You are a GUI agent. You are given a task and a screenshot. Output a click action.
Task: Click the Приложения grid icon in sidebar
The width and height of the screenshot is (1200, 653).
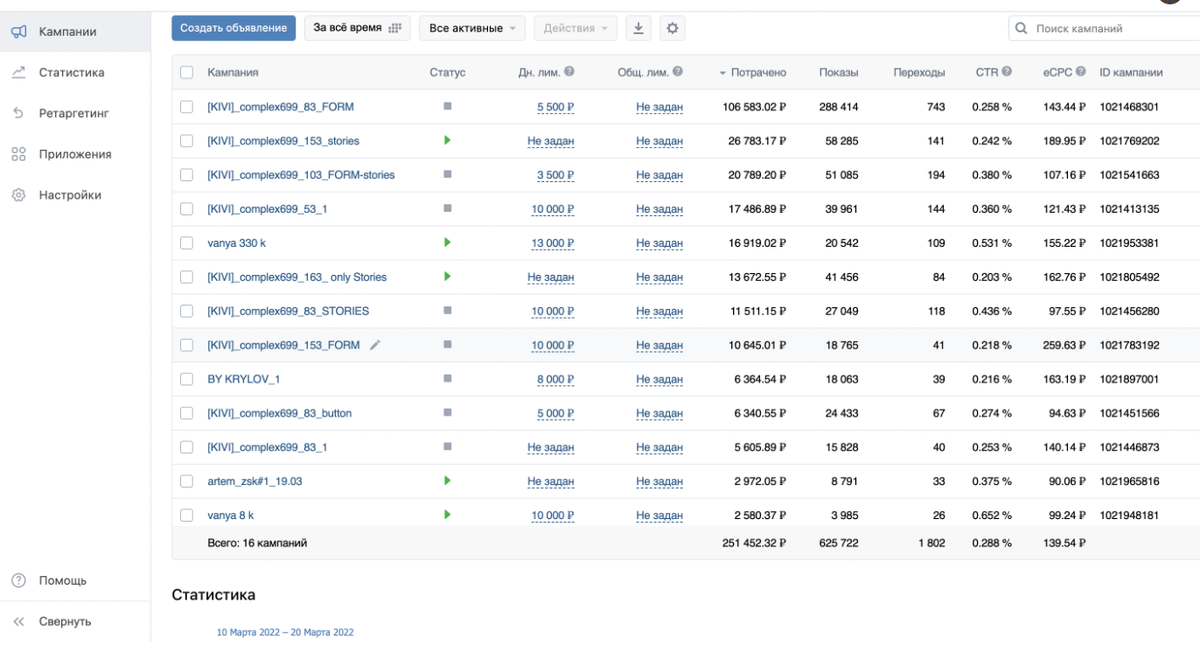pyautogui.click(x=19, y=154)
